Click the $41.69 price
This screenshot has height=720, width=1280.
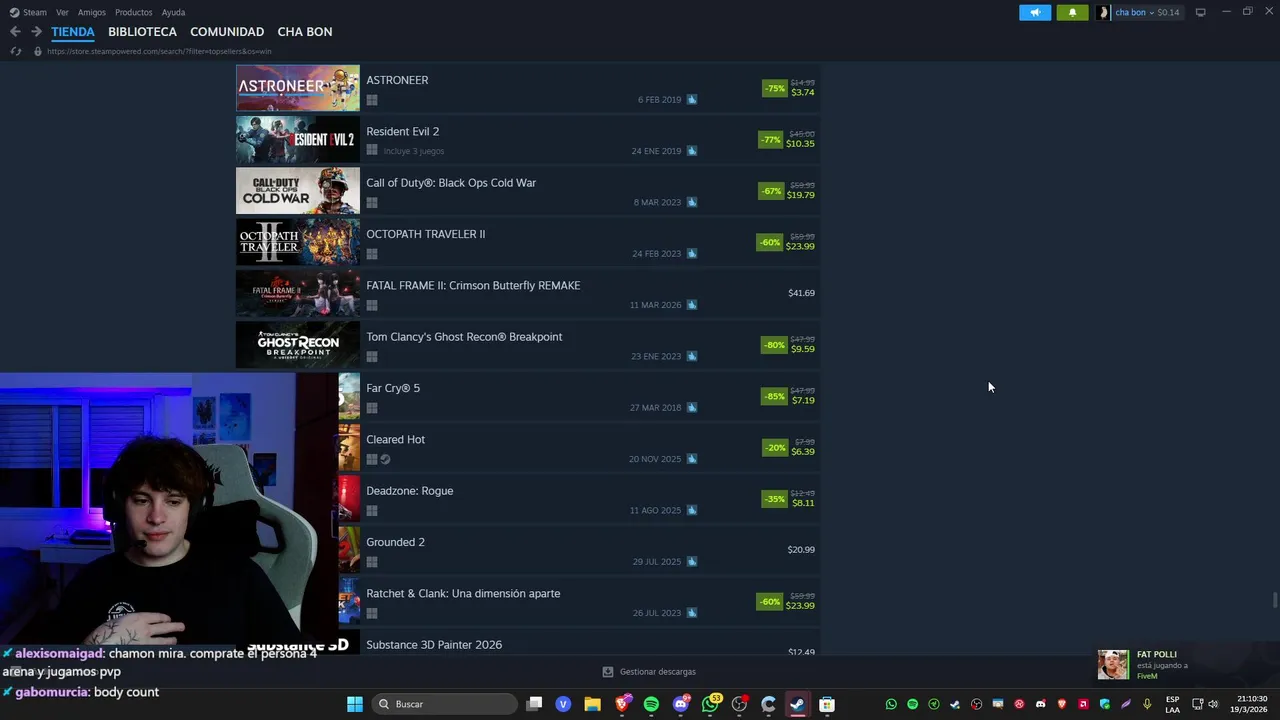click(801, 293)
